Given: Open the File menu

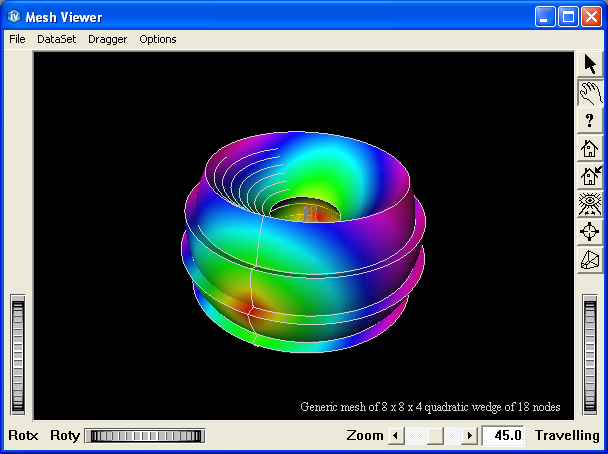Looking at the screenshot, I should [x=17, y=39].
